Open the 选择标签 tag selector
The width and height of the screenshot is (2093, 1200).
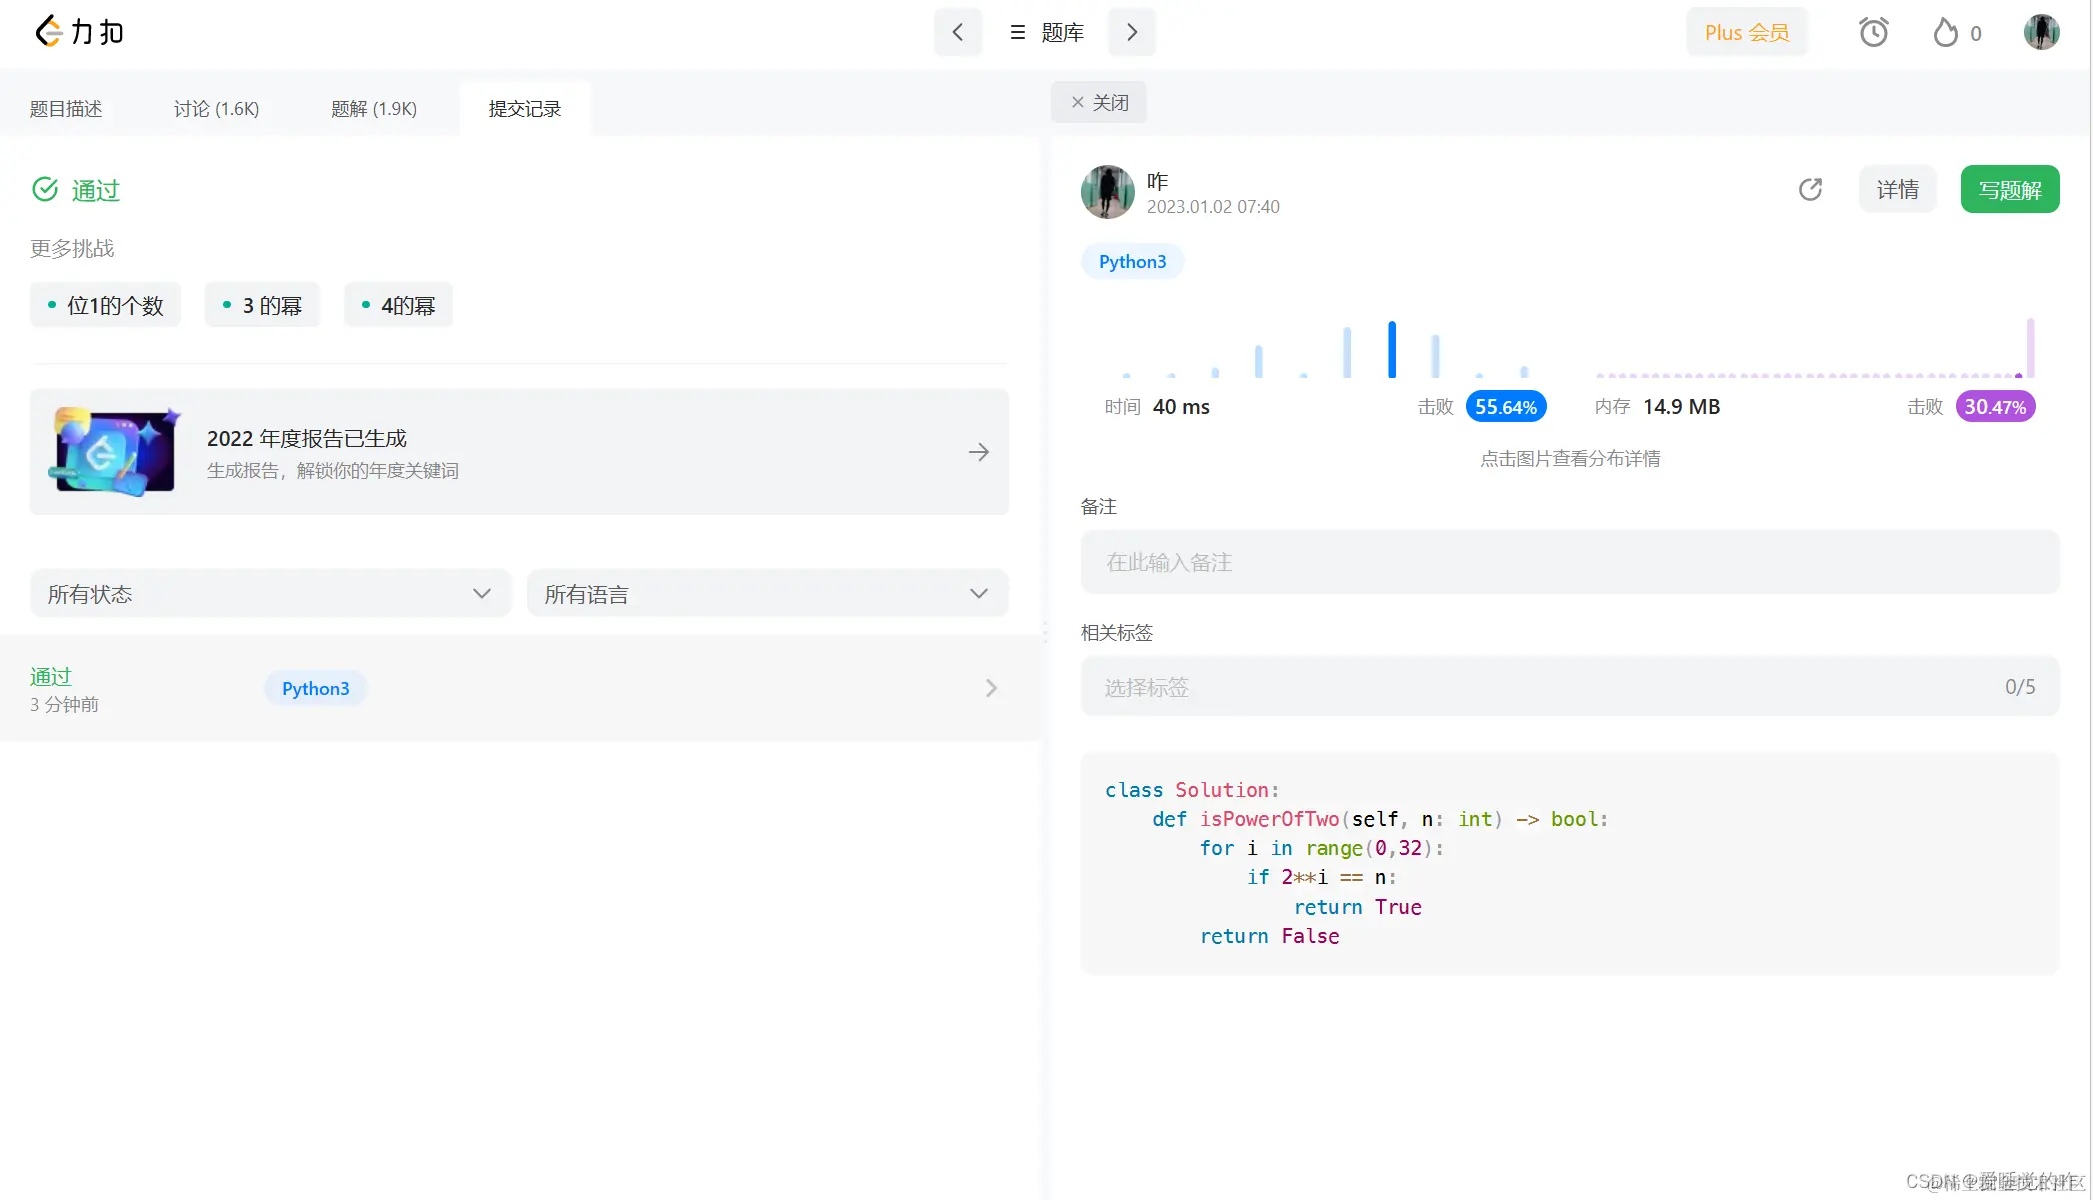[x=1569, y=687]
